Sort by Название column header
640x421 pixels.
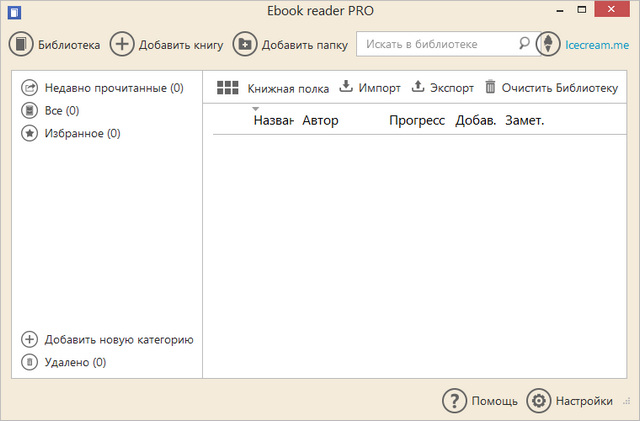coord(273,120)
